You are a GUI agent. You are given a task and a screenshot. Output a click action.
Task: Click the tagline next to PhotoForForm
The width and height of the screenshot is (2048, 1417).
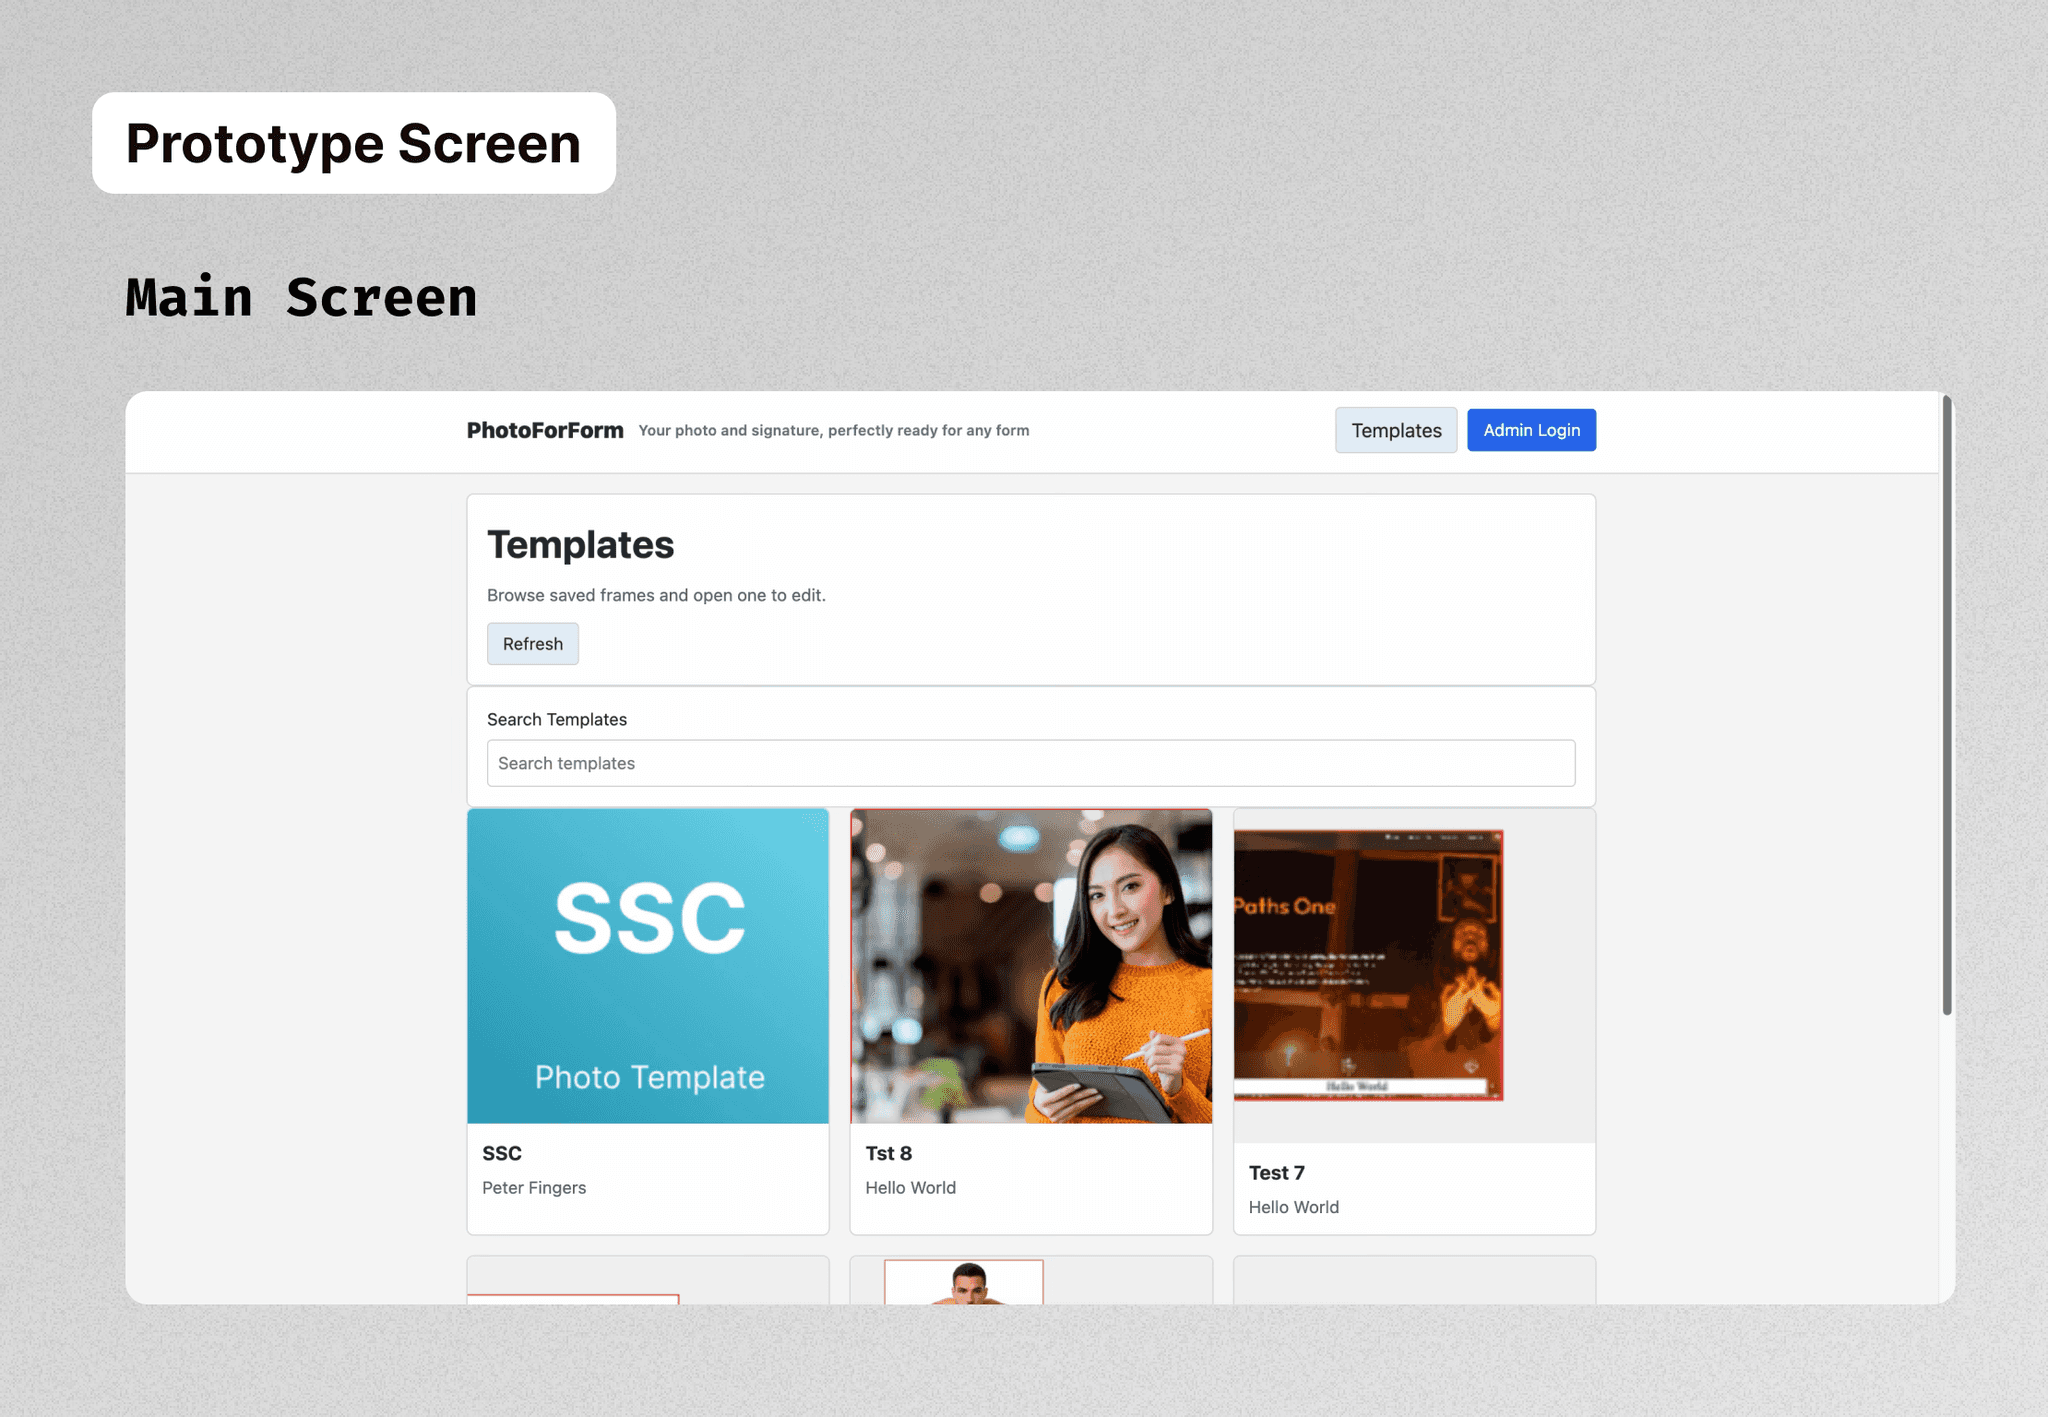(x=833, y=430)
